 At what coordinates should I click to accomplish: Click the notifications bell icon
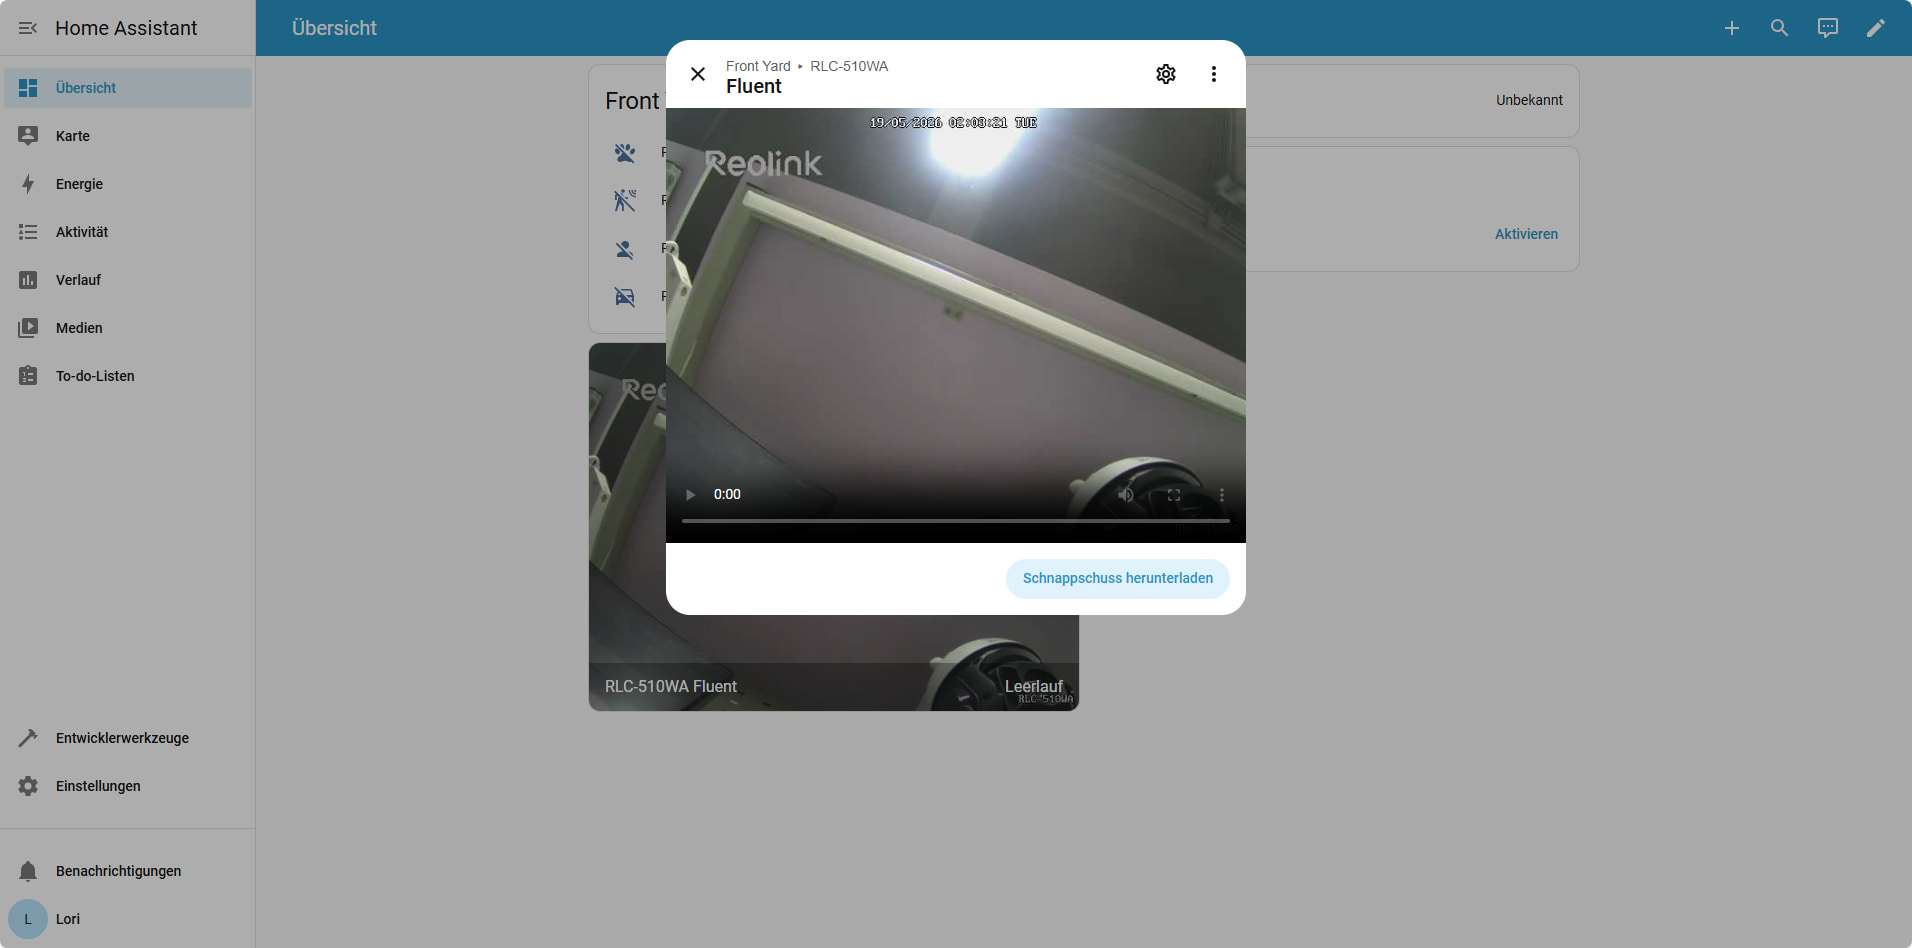pos(28,871)
